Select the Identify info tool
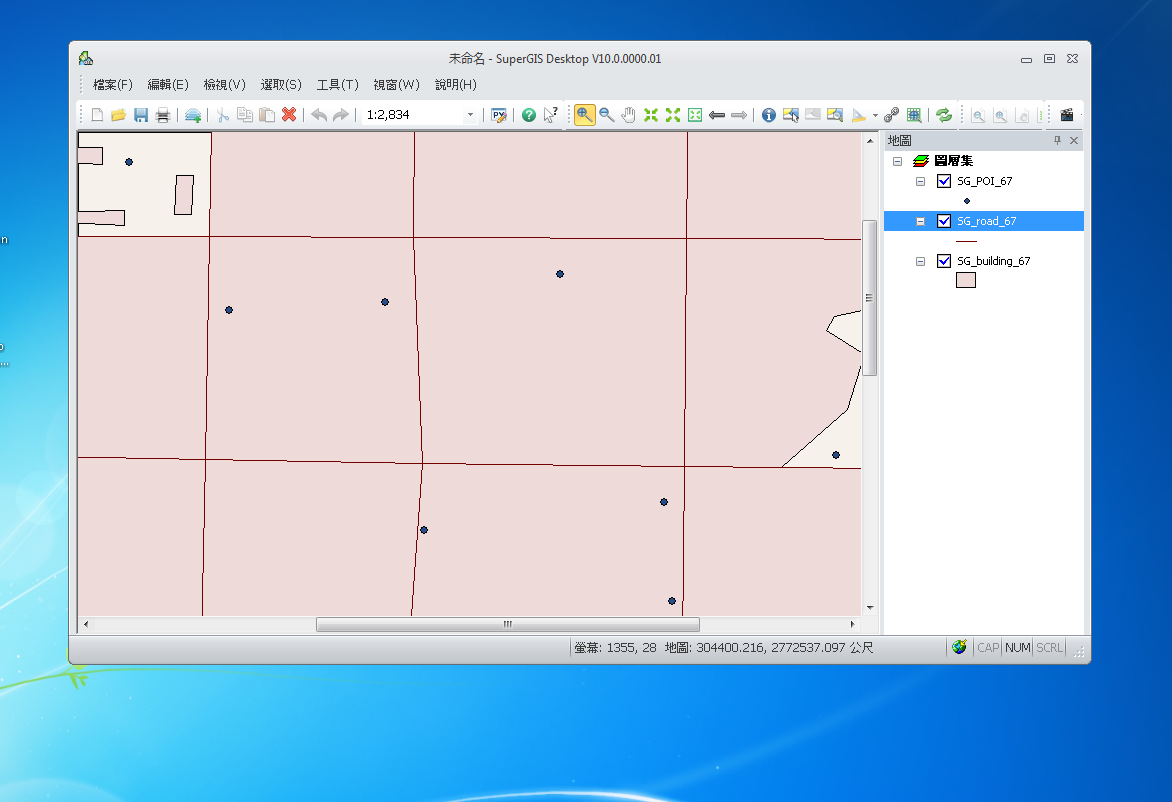This screenshot has width=1172, height=802. click(768, 115)
